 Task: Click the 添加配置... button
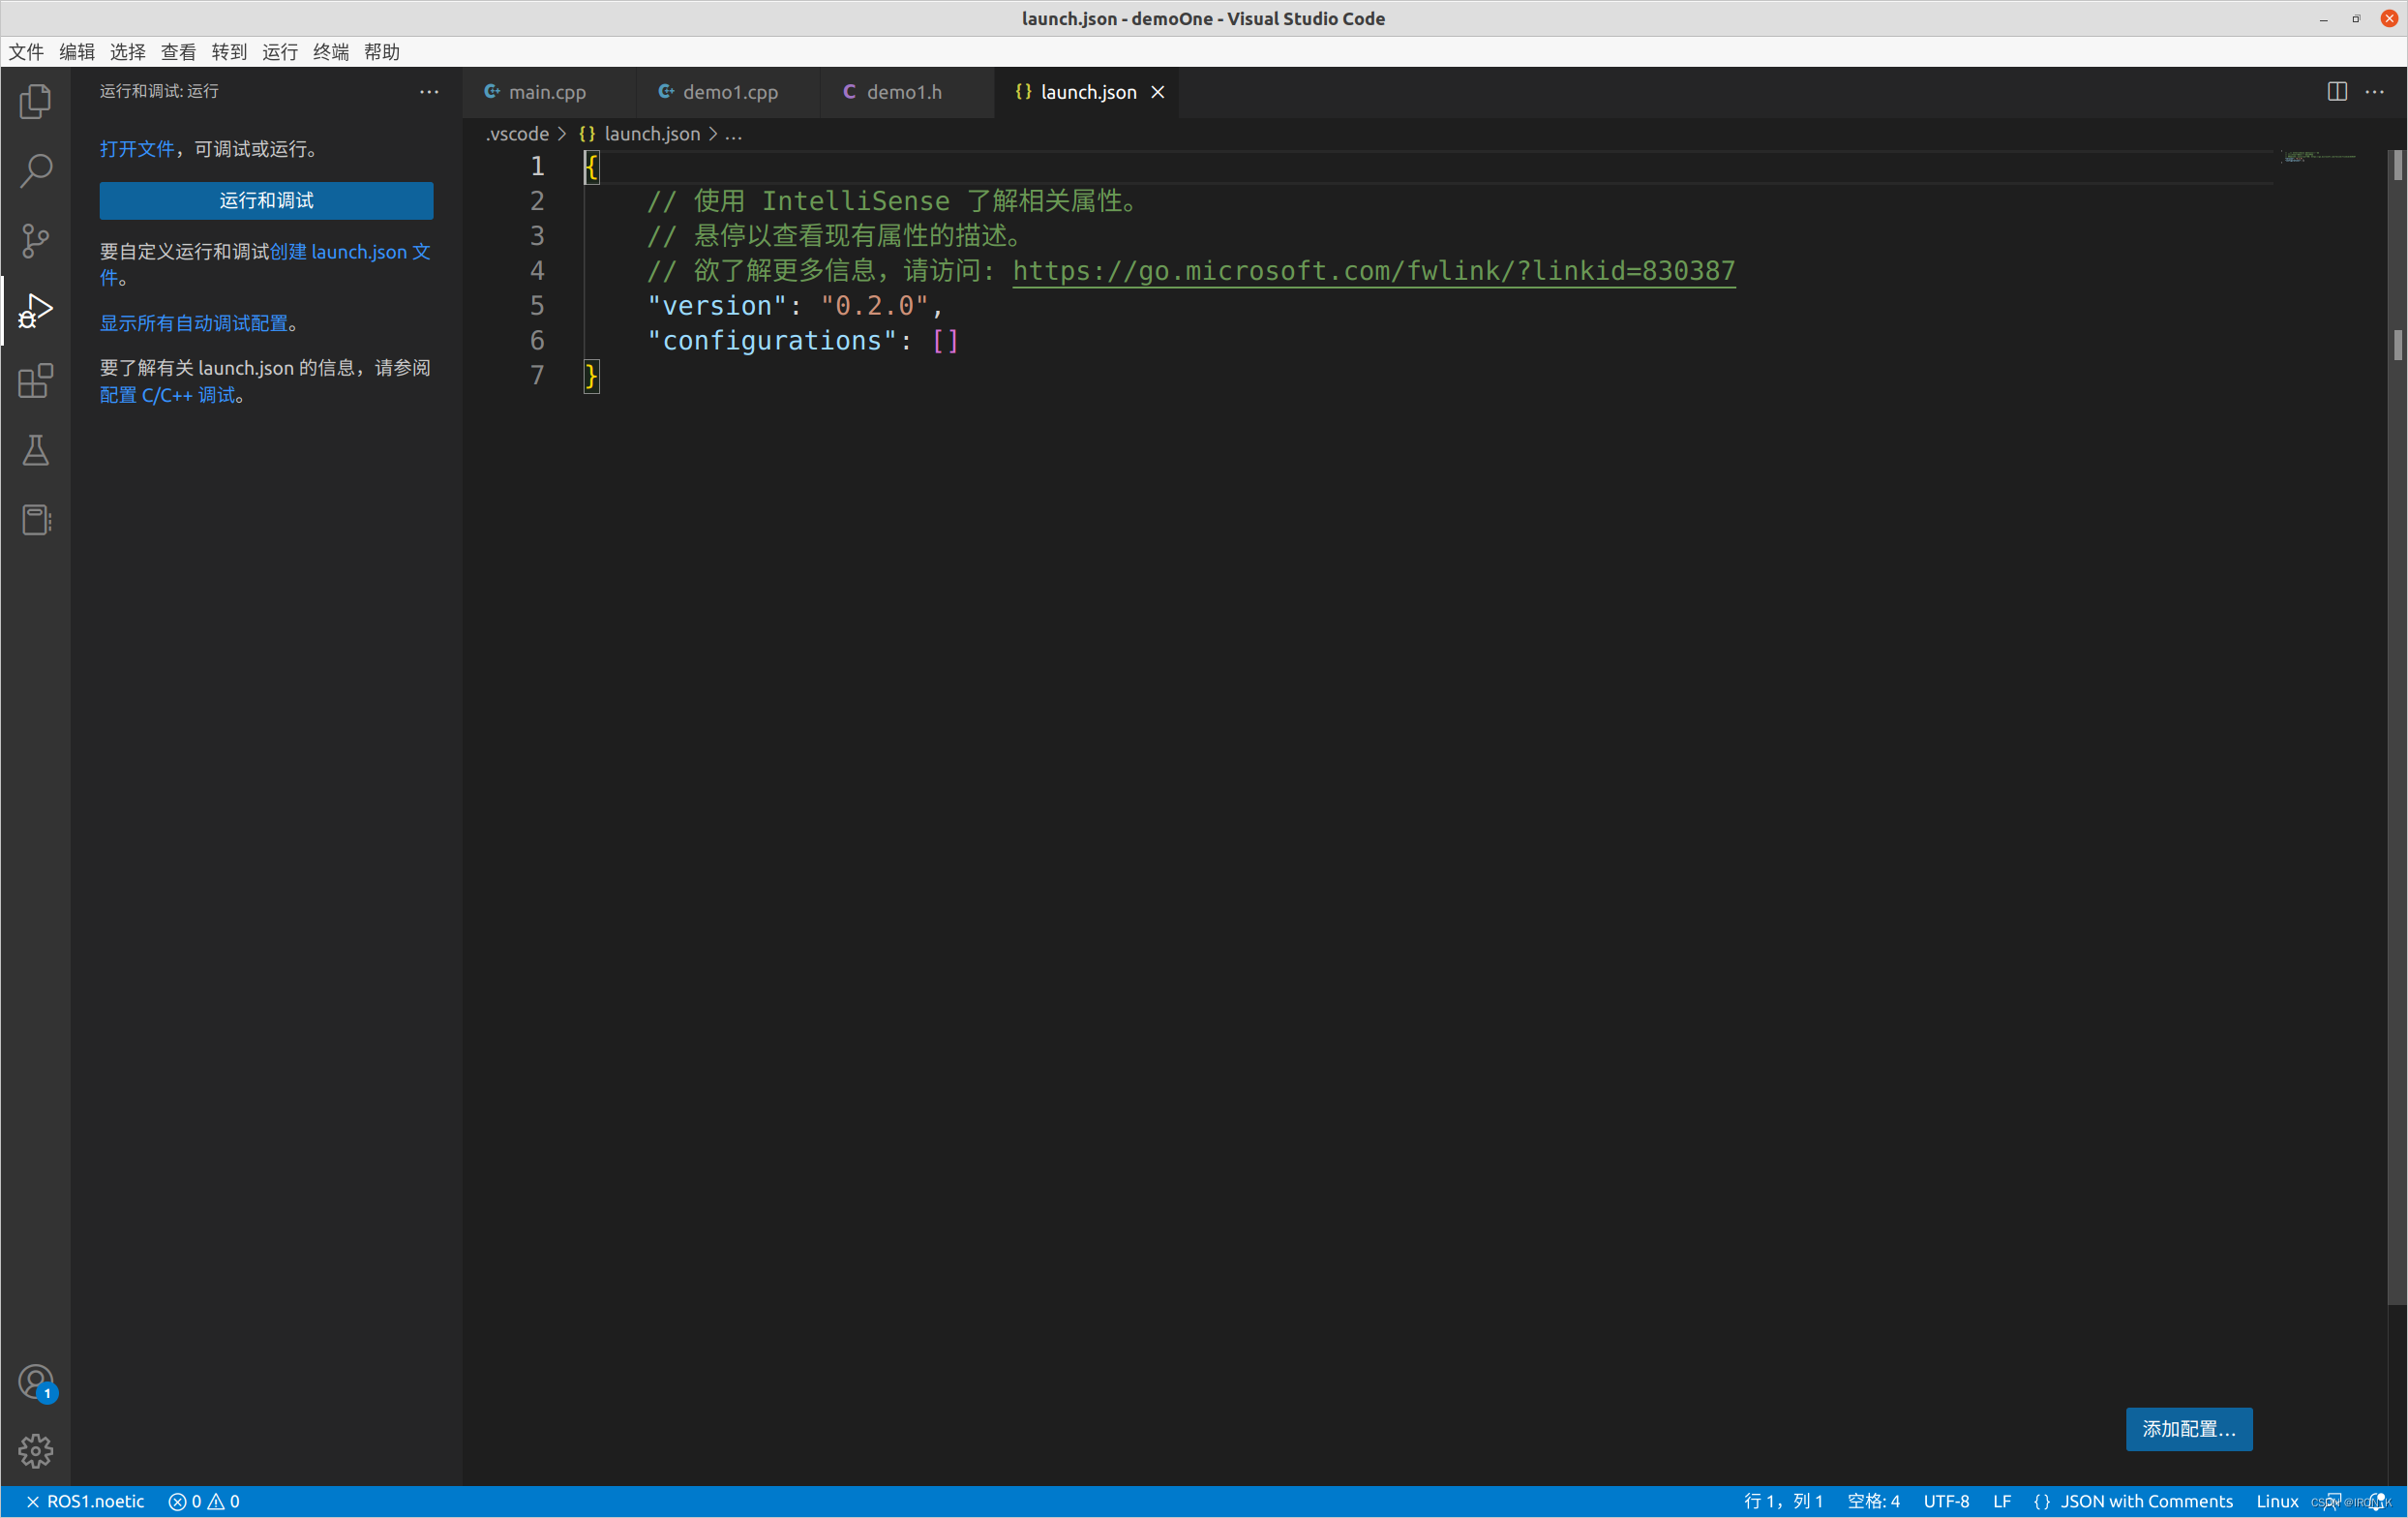[x=2189, y=1428]
